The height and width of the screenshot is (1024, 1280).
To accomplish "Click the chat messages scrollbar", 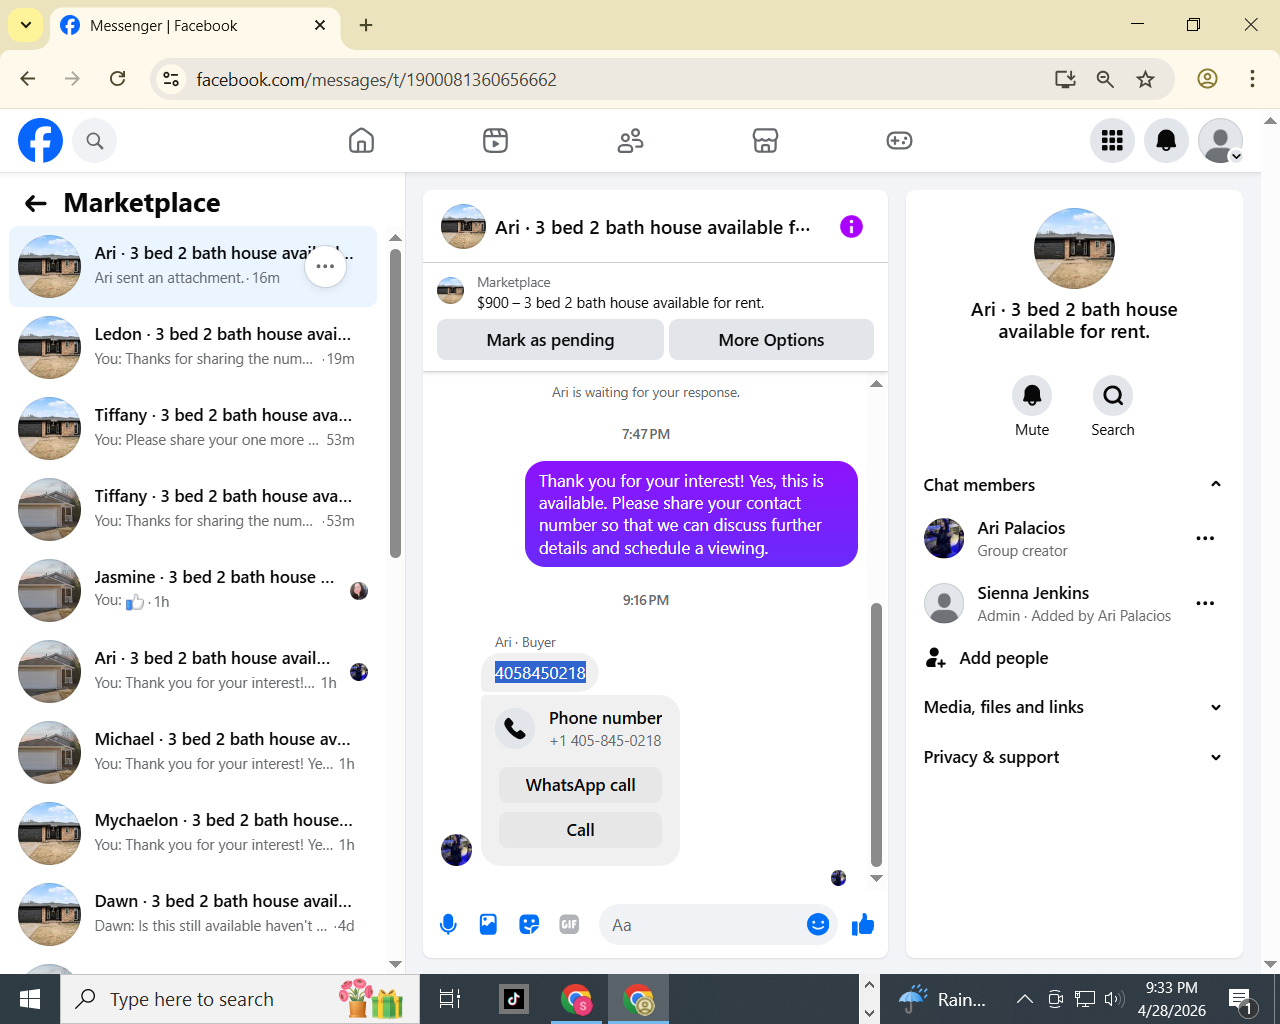I will coord(876,735).
